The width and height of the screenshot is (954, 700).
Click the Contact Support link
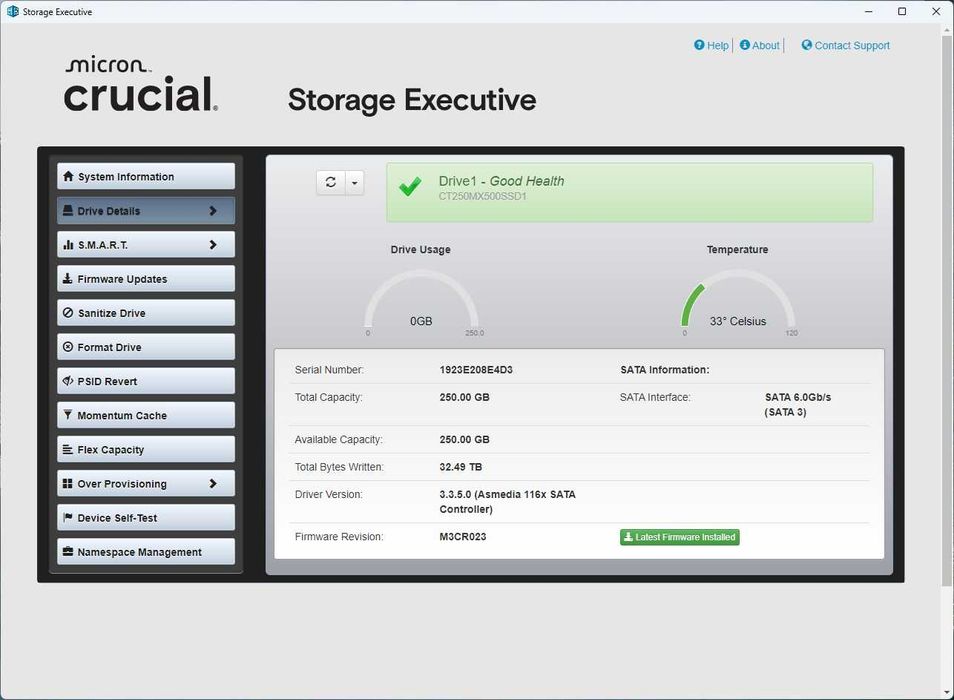click(852, 46)
